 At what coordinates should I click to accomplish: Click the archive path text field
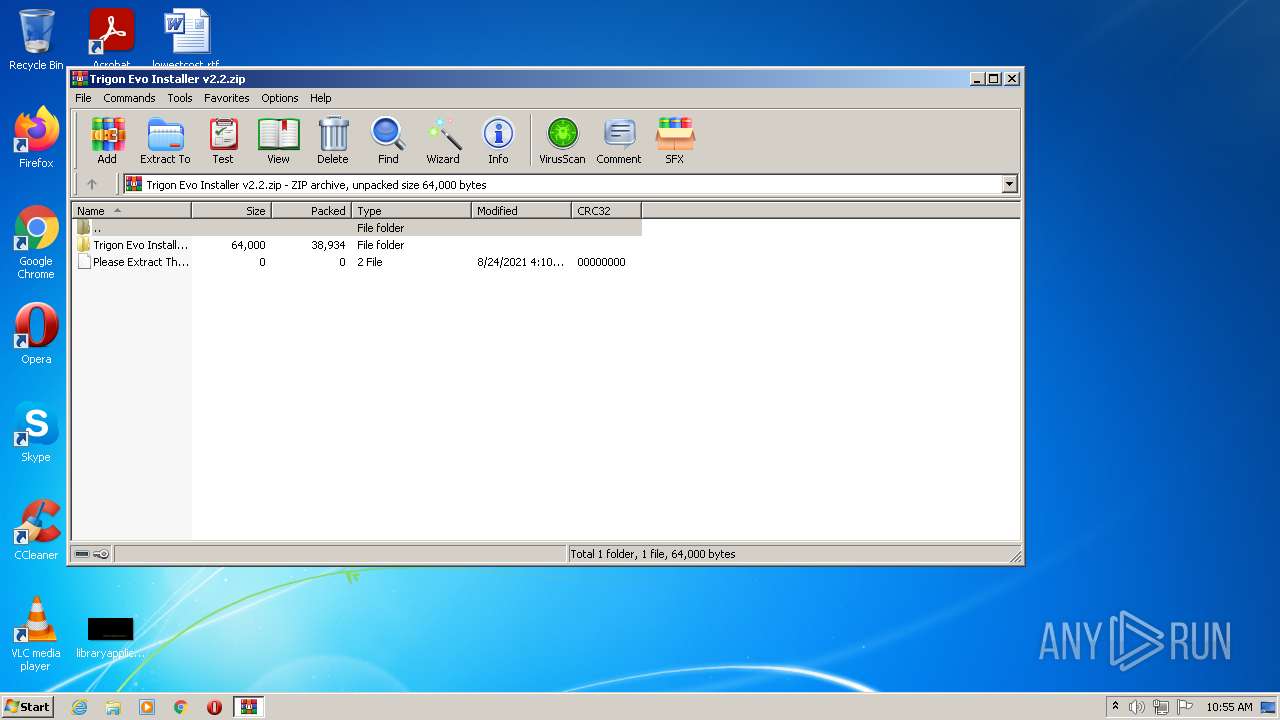[x=562, y=184]
